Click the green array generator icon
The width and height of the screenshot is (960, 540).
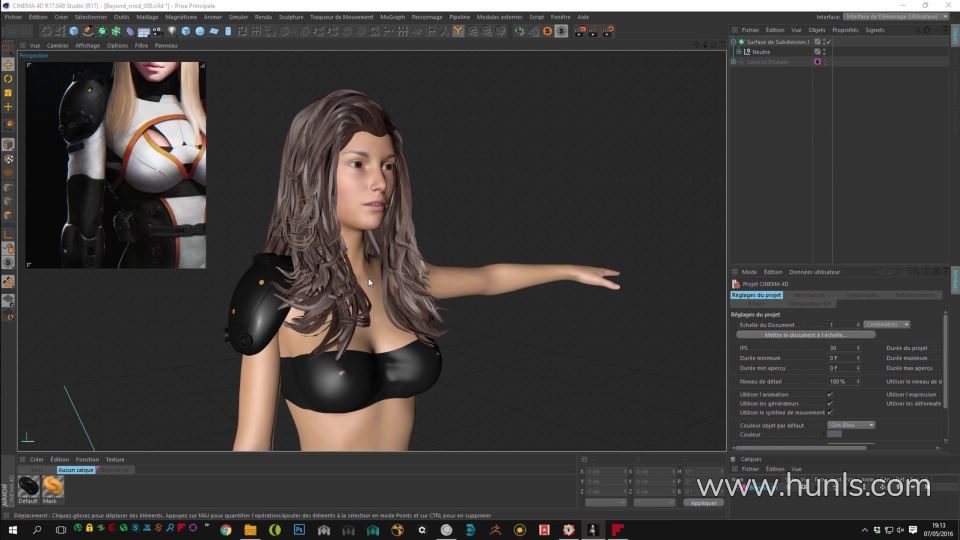coord(102,31)
